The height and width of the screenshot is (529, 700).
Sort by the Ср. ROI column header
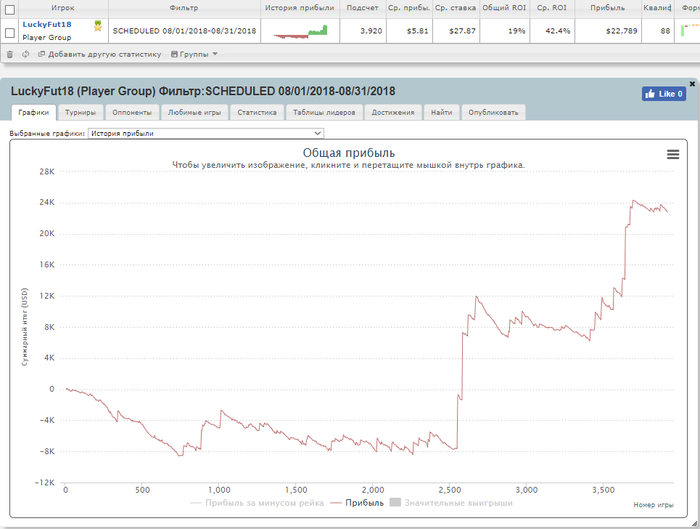pos(552,8)
